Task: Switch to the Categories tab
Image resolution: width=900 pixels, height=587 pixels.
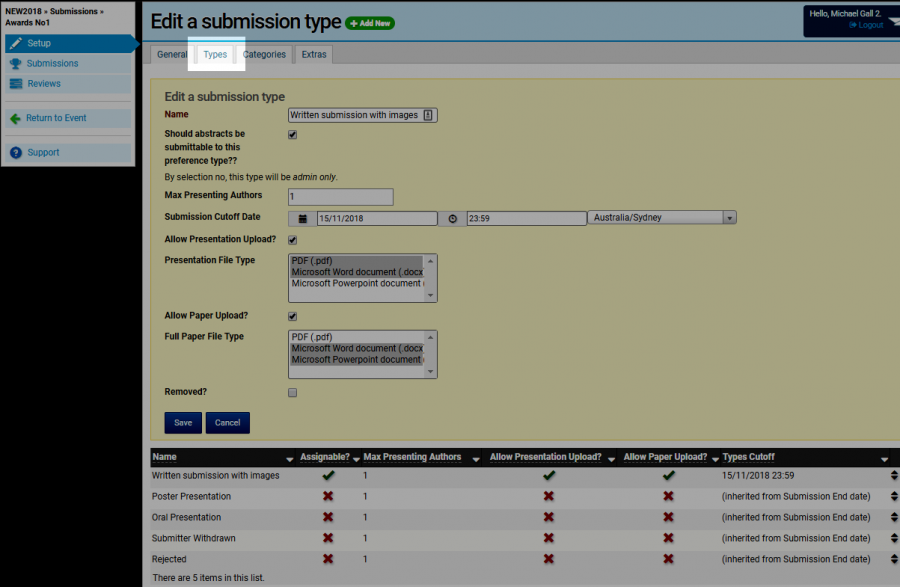Action: pos(264,55)
